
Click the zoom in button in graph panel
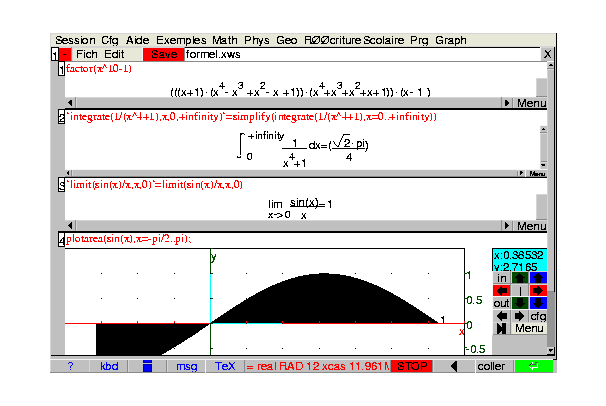(501, 278)
